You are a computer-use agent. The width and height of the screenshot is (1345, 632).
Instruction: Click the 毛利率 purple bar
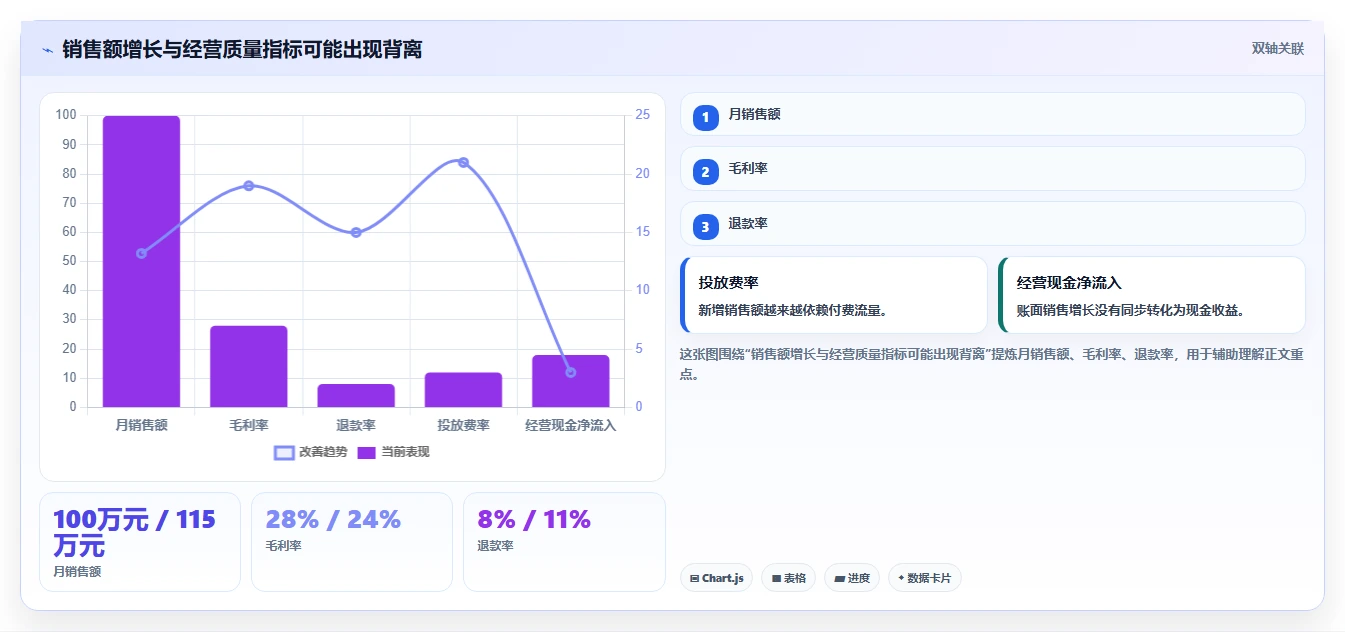(248, 367)
